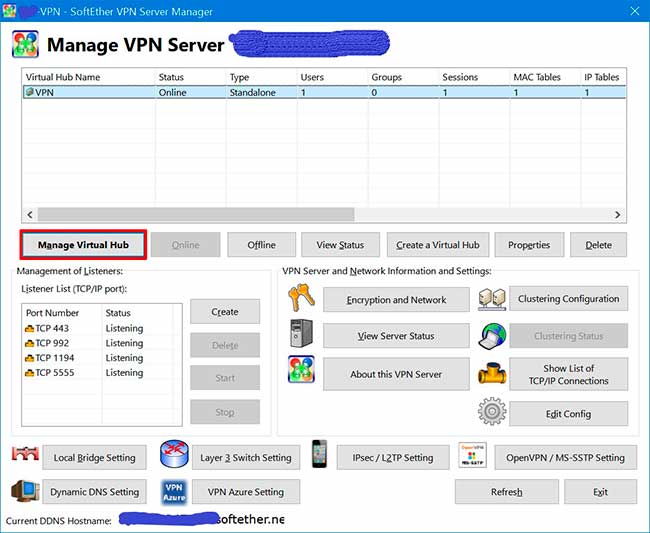
Task: Click the Refresh button
Action: pyautogui.click(x=507, y=492)
